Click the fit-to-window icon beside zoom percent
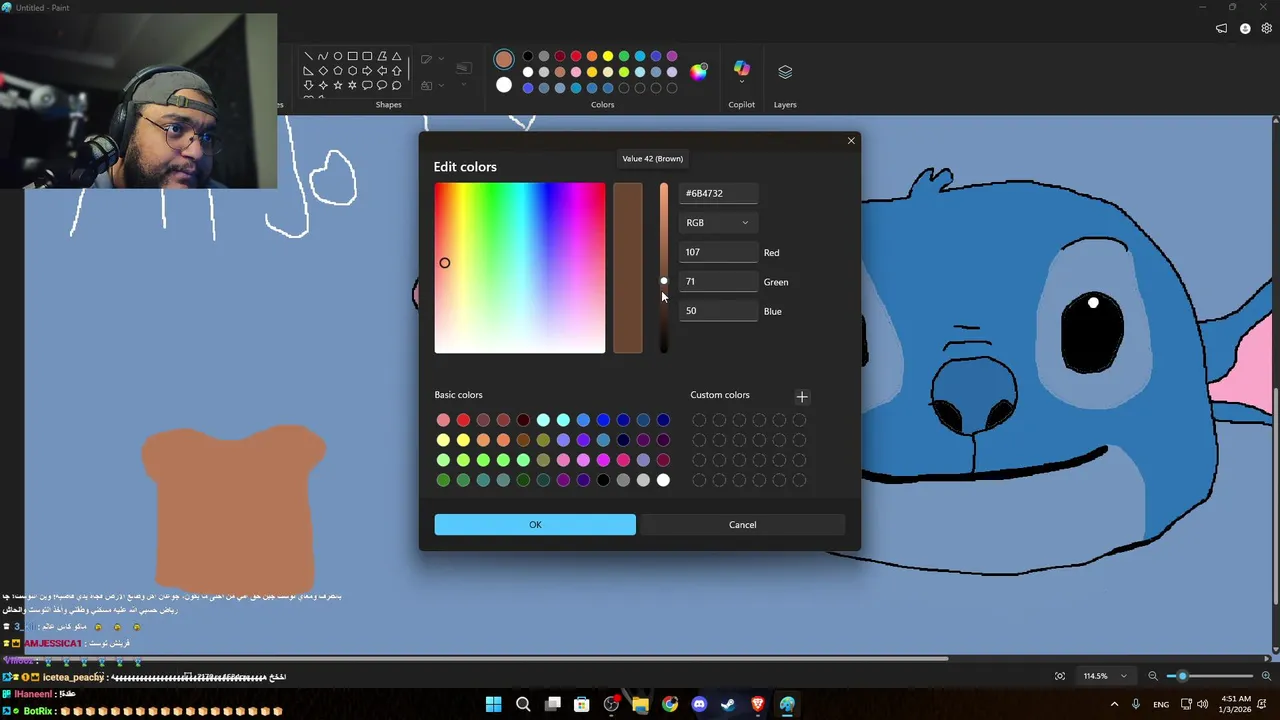This screenshot has width=1280, height=720. [1060, 676]
